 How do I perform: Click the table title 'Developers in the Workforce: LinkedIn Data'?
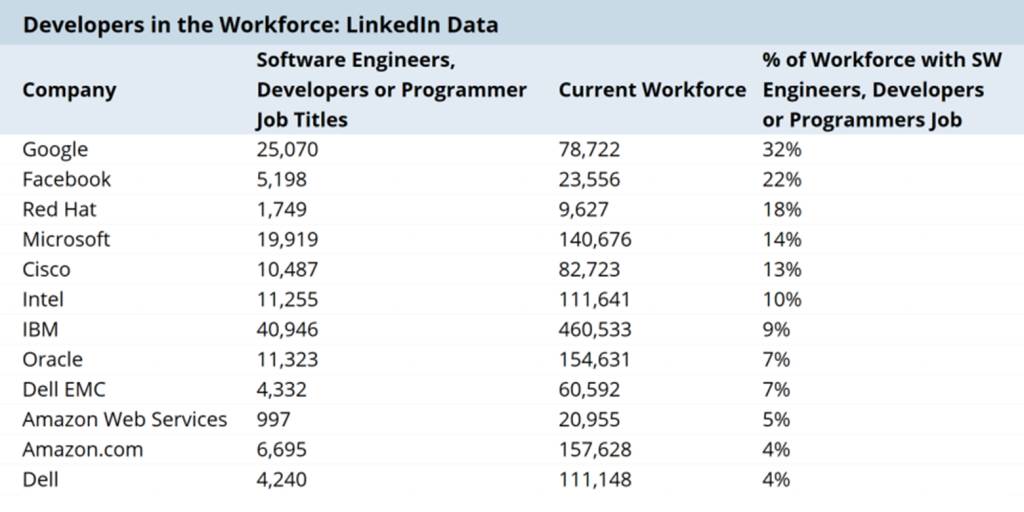(x=260, y=24)
